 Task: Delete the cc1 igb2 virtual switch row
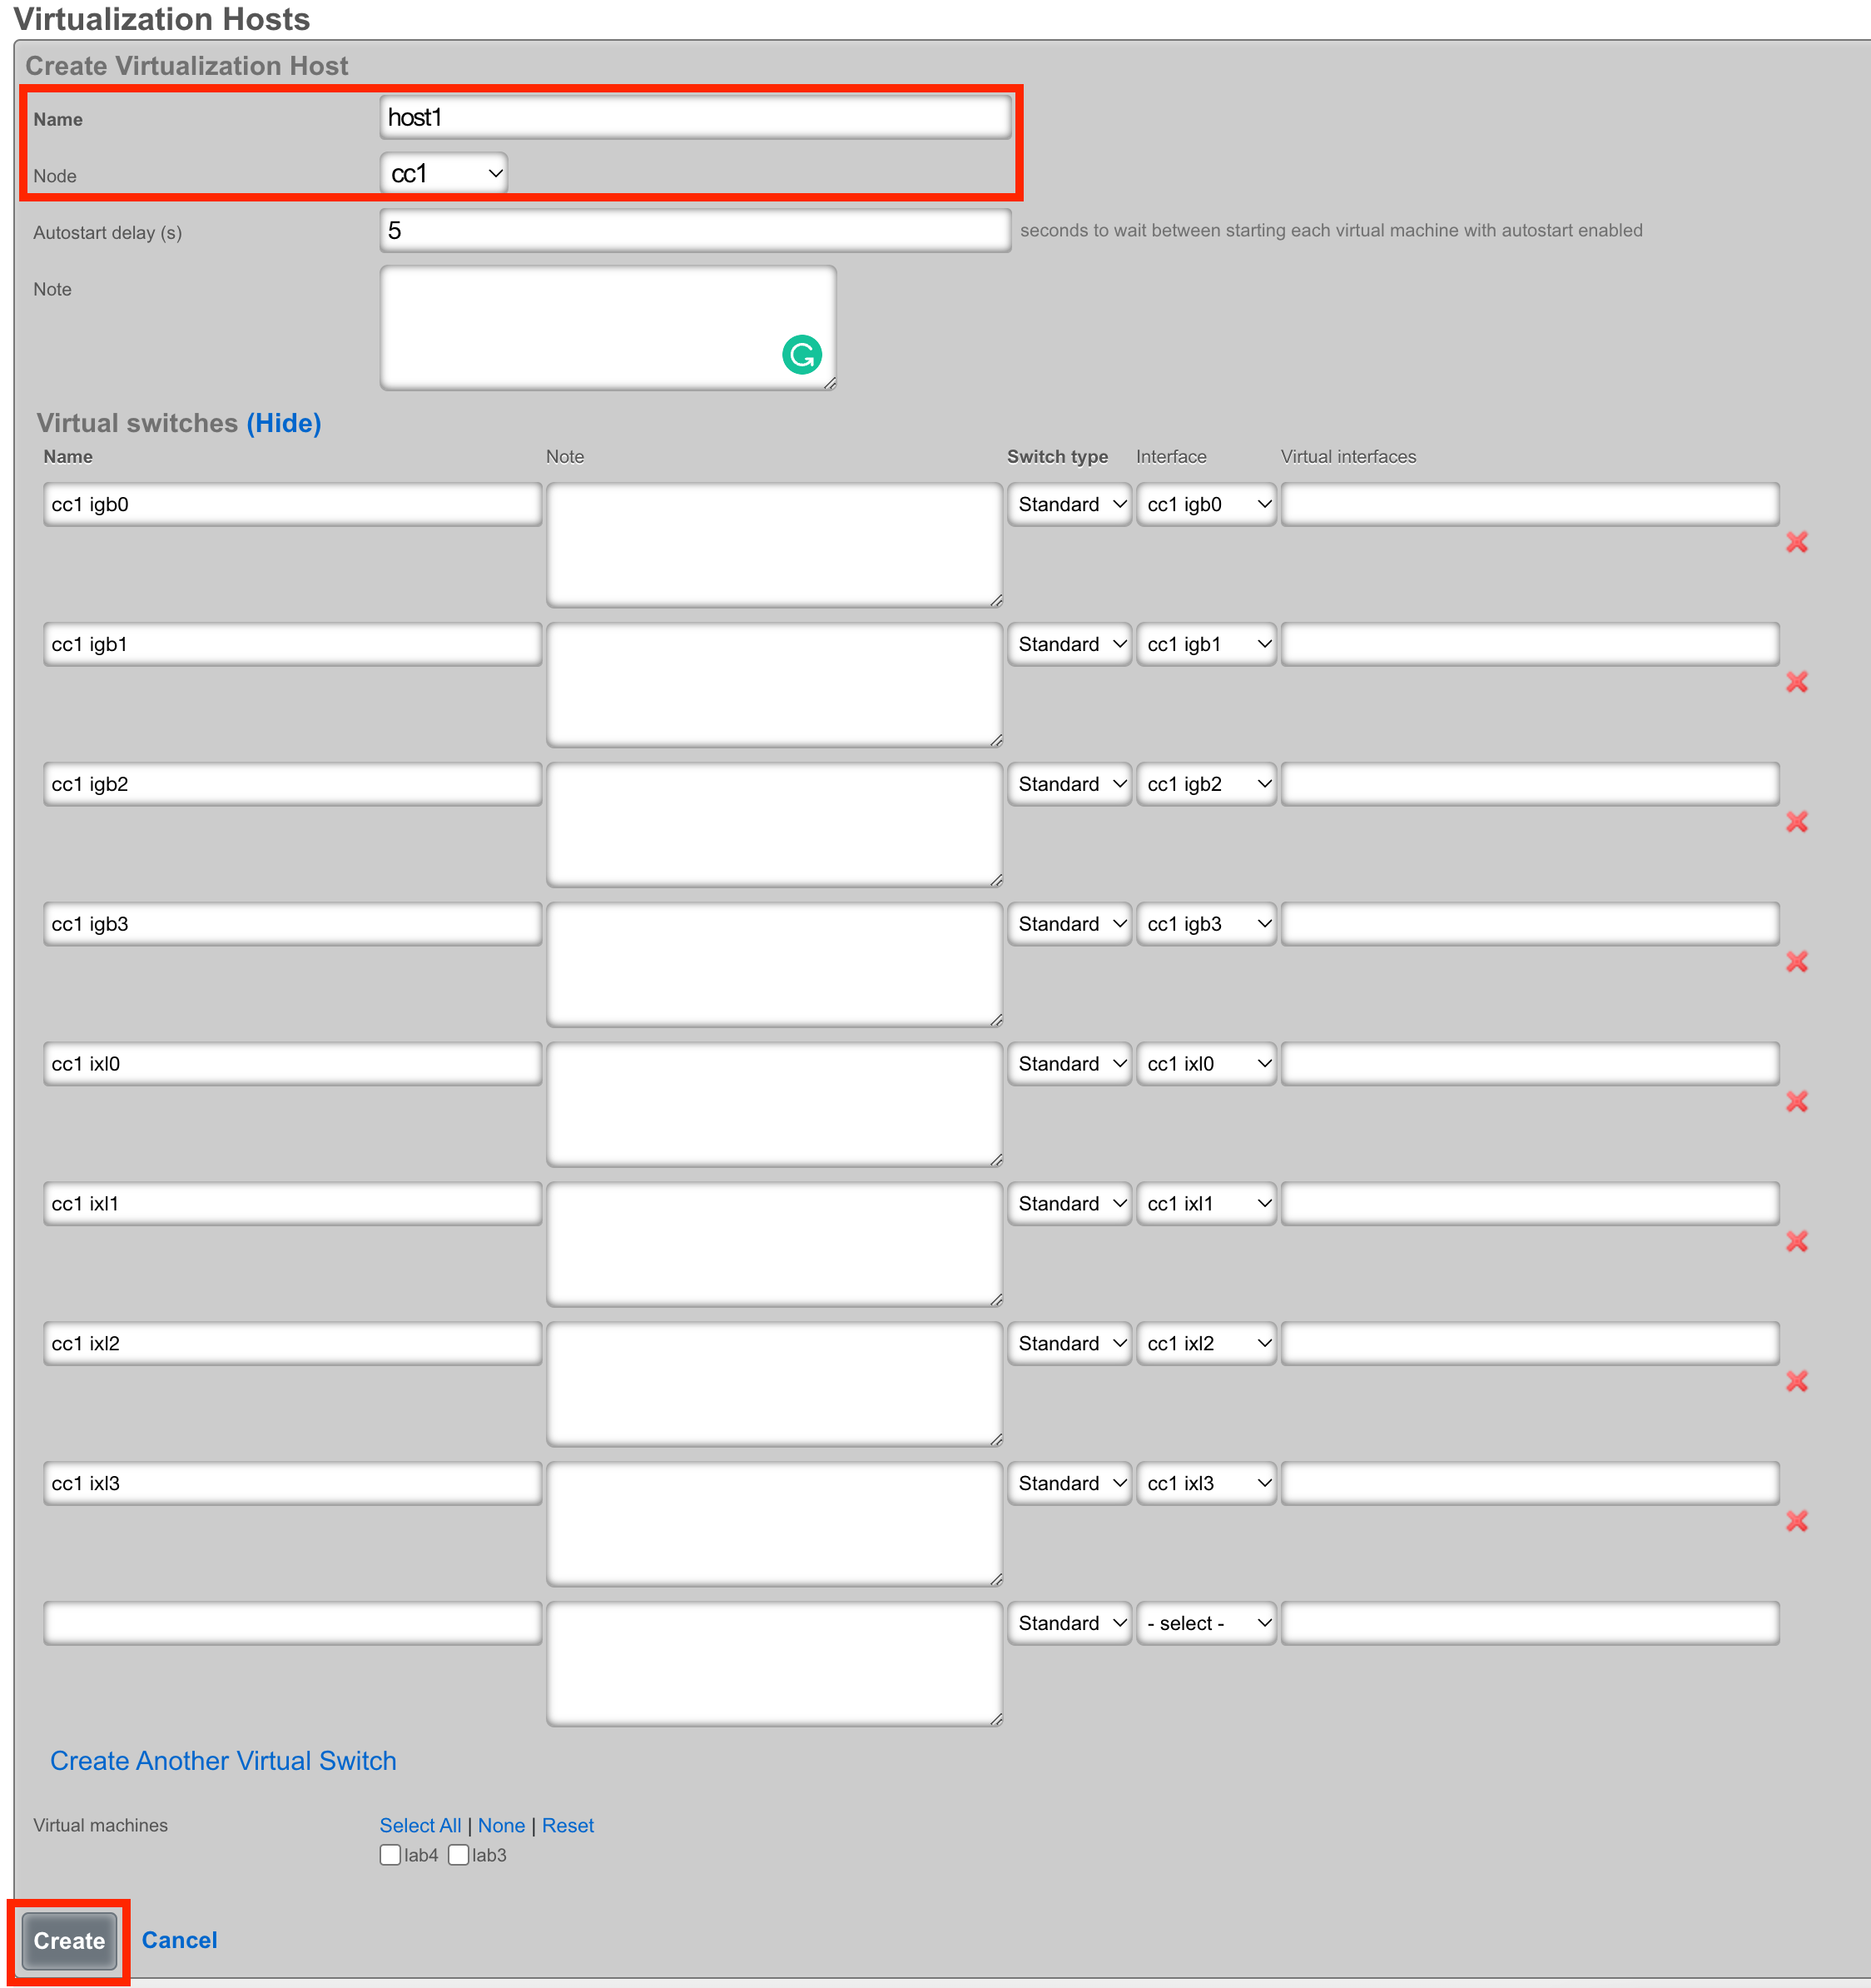(1796, 822)
